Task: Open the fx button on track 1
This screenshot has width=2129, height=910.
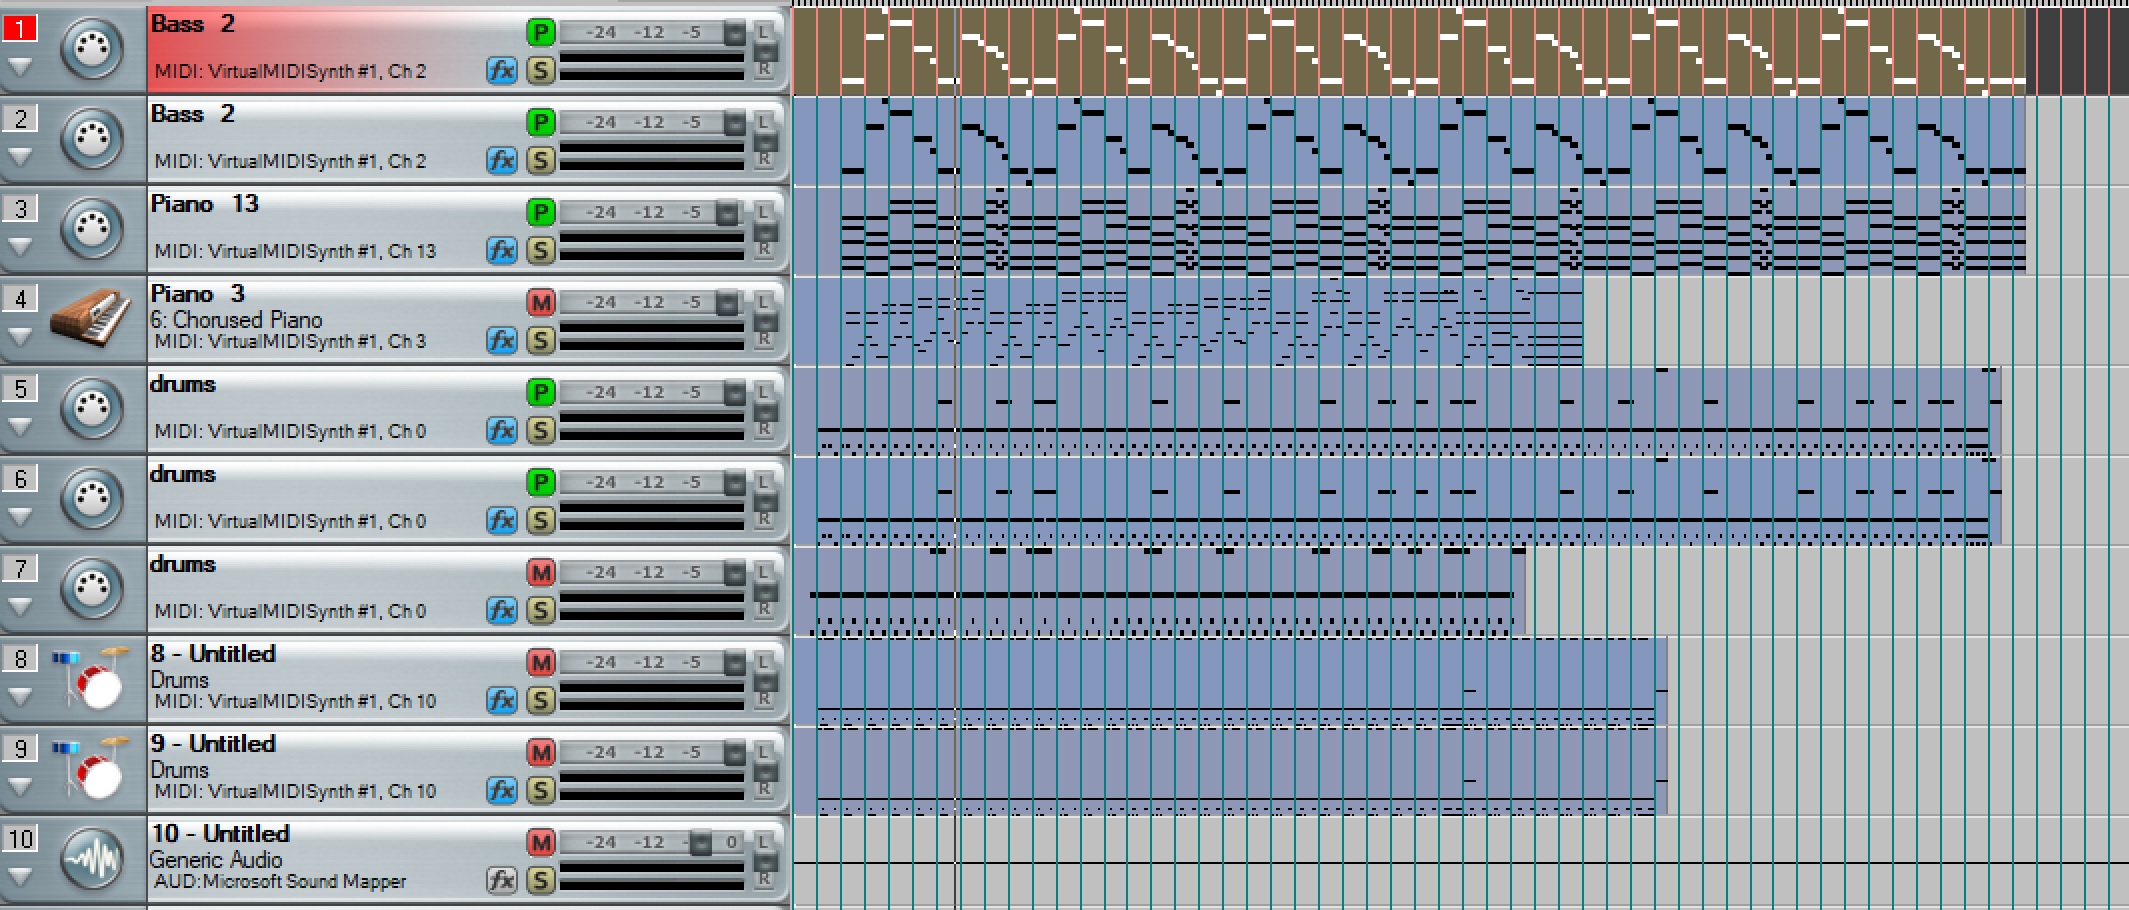Action: point(501,70)
